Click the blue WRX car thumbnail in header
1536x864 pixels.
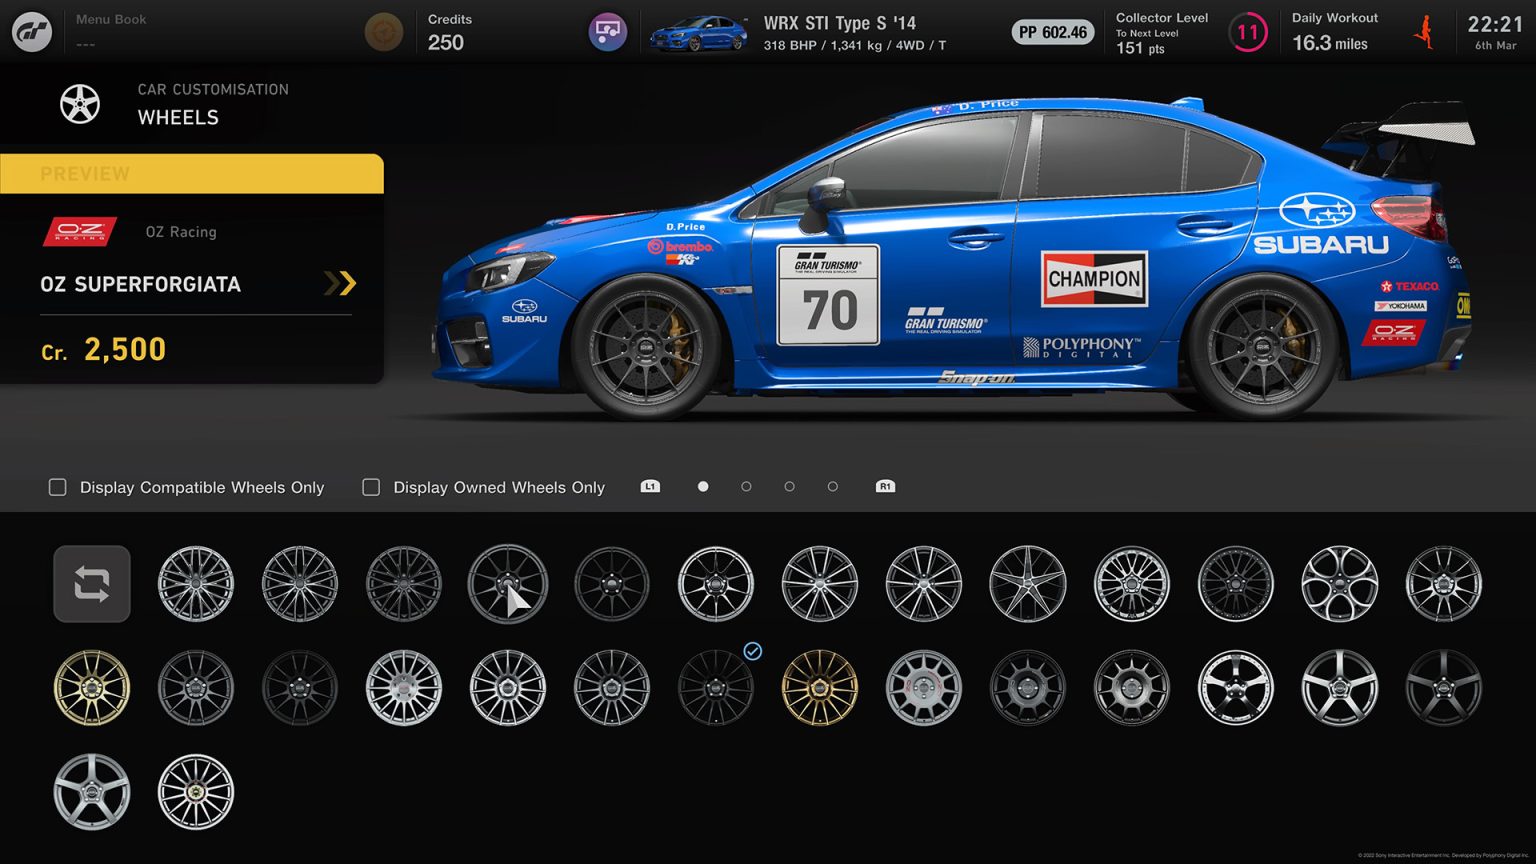(698, 34)
